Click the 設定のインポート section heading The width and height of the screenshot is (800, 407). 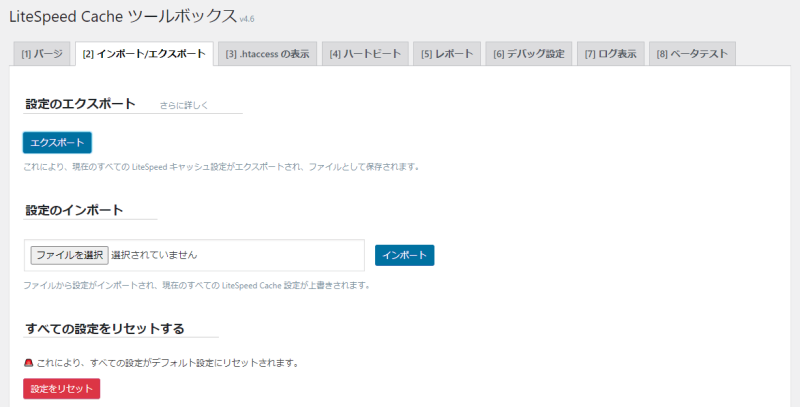[x=74, y=210]
